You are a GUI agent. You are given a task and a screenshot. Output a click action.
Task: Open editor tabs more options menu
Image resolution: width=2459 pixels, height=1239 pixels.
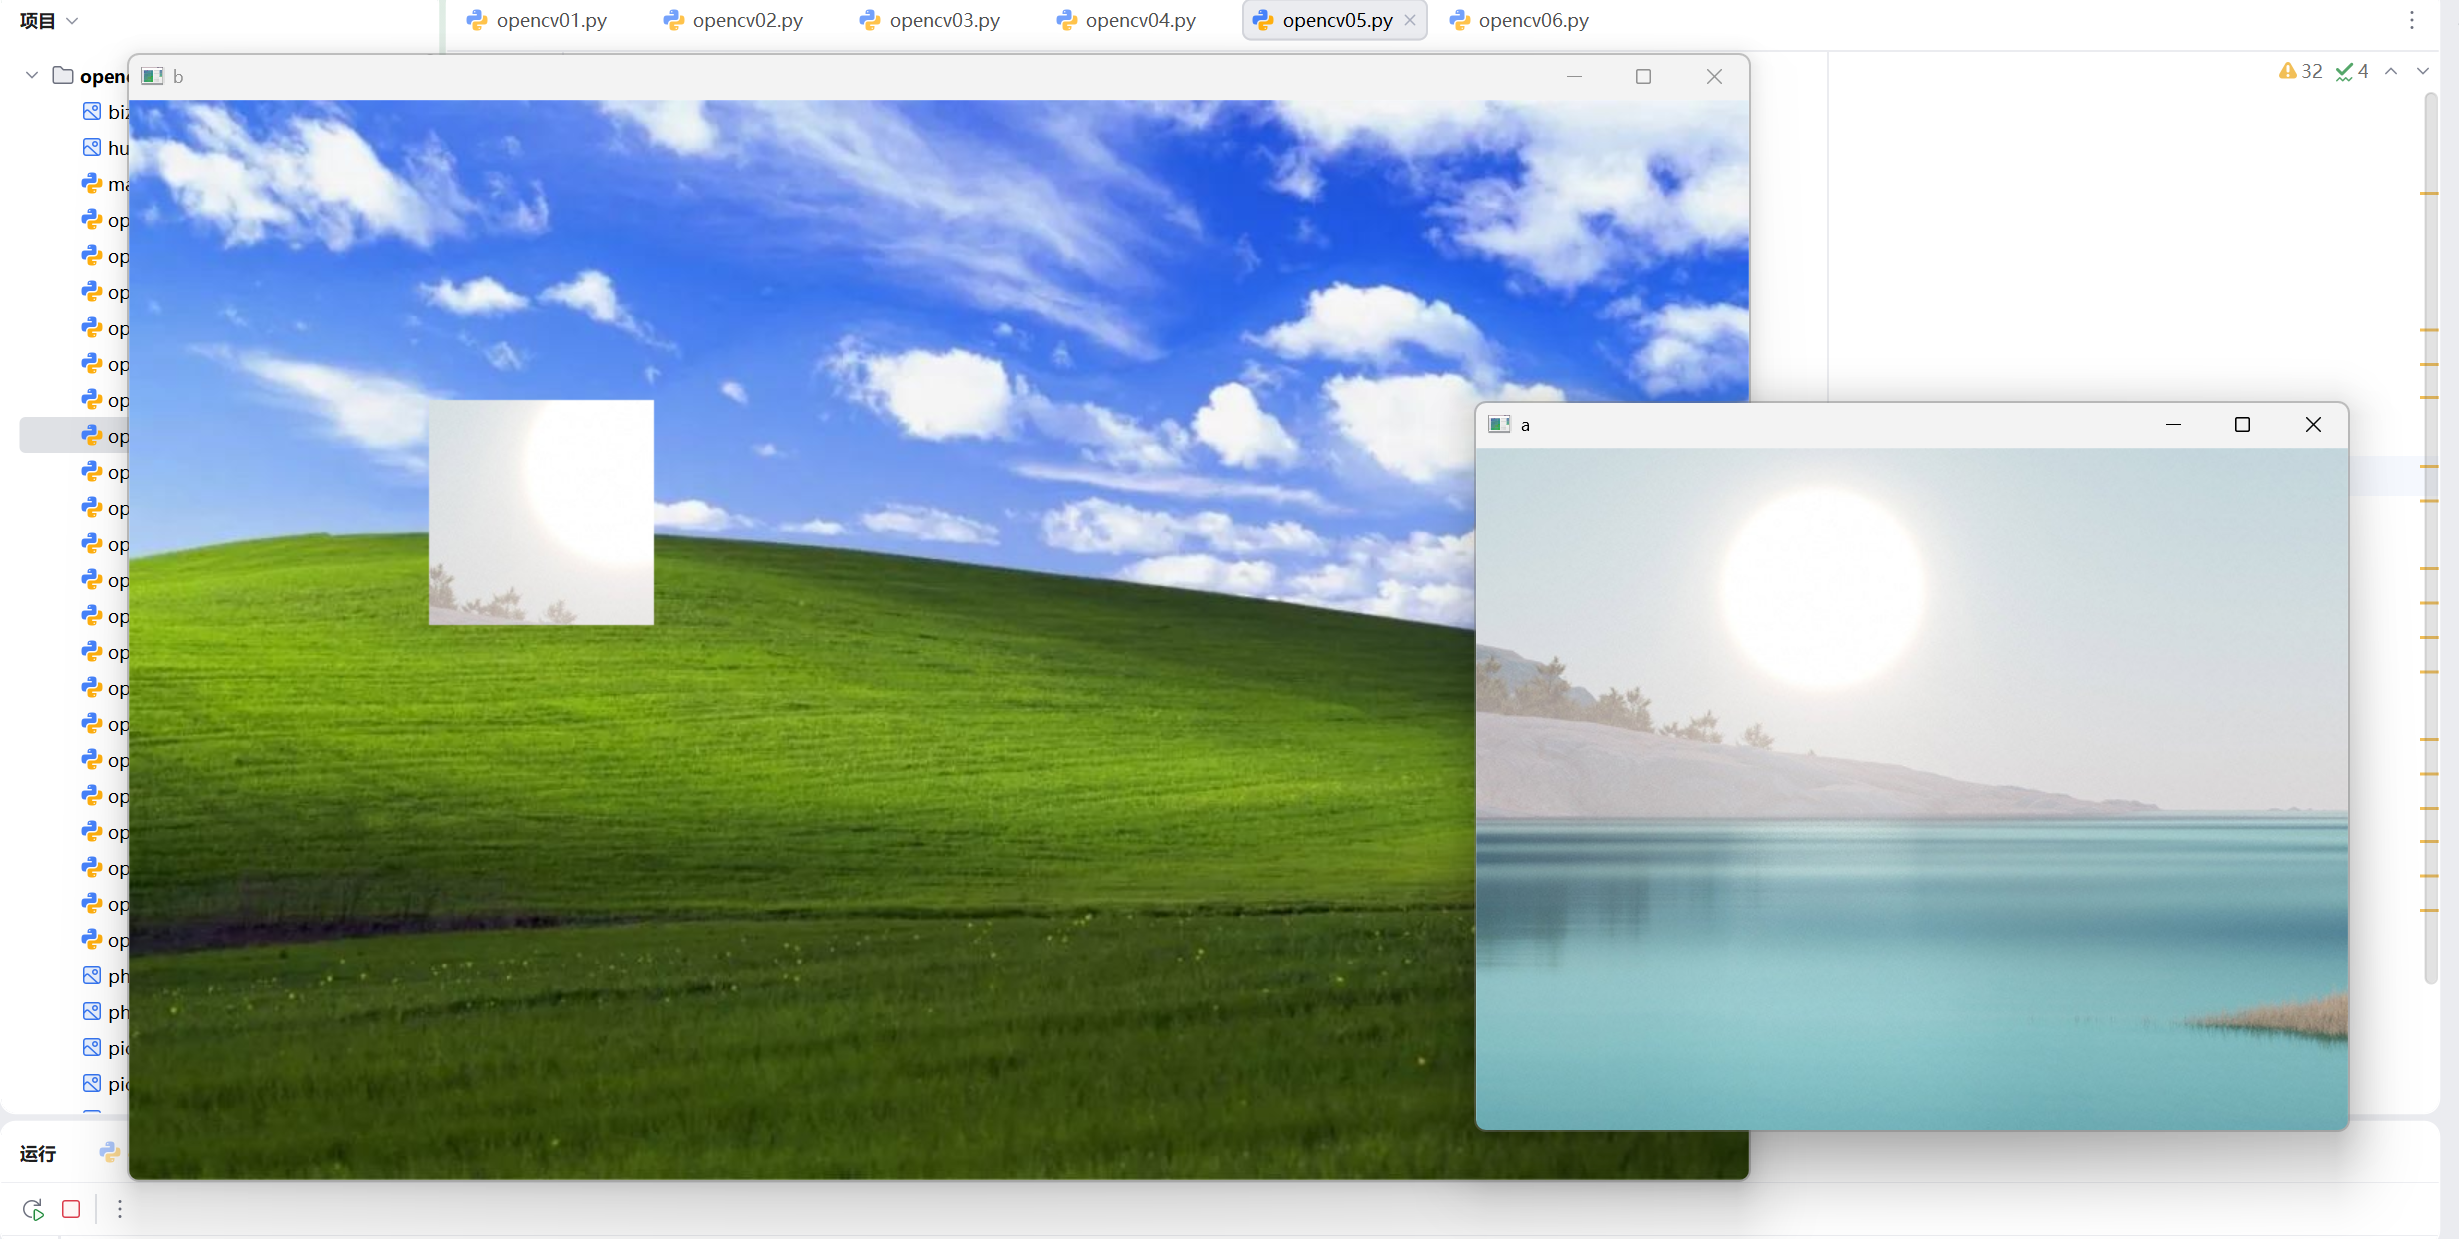(x=2411, y=20)
